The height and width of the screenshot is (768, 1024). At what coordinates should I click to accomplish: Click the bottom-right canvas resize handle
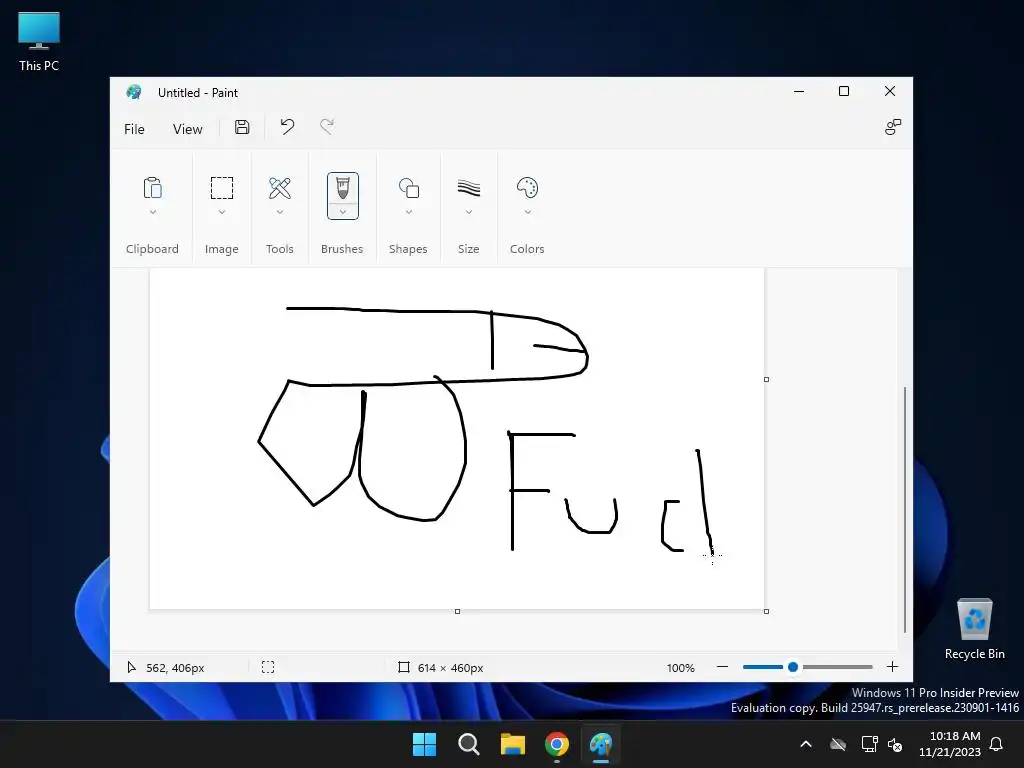pyautogui.click(x=766, y=611)
